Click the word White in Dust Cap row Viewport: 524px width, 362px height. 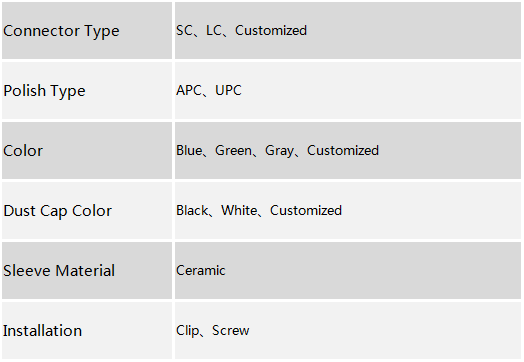[239, 210]
